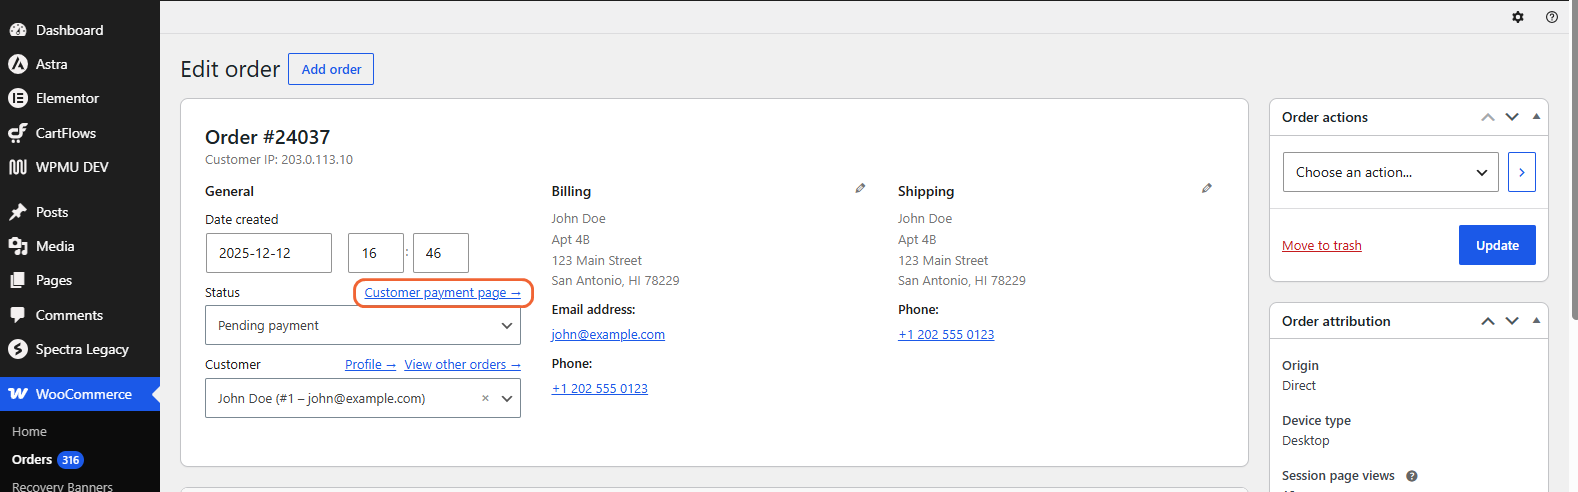Image resolution: width=1578 pixels, height=492 pixels.
Task: Click billing phone +1 202 555 0123
Action: [600, 389]
